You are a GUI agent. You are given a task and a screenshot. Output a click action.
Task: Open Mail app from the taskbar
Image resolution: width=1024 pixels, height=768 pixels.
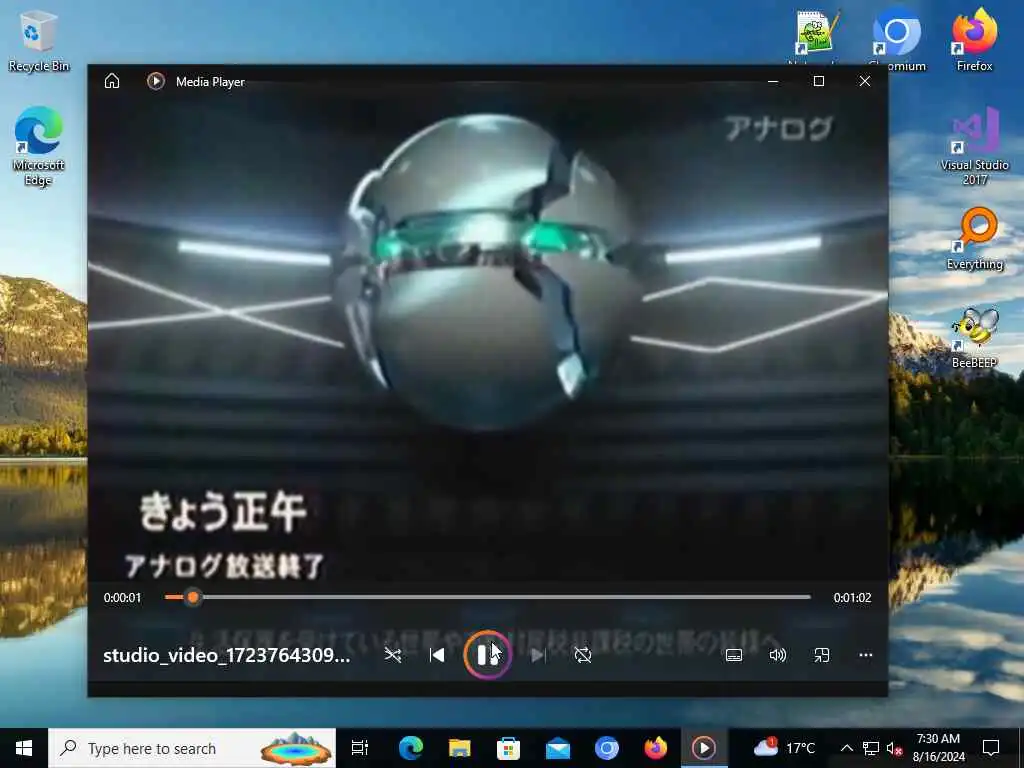[558, 748]
